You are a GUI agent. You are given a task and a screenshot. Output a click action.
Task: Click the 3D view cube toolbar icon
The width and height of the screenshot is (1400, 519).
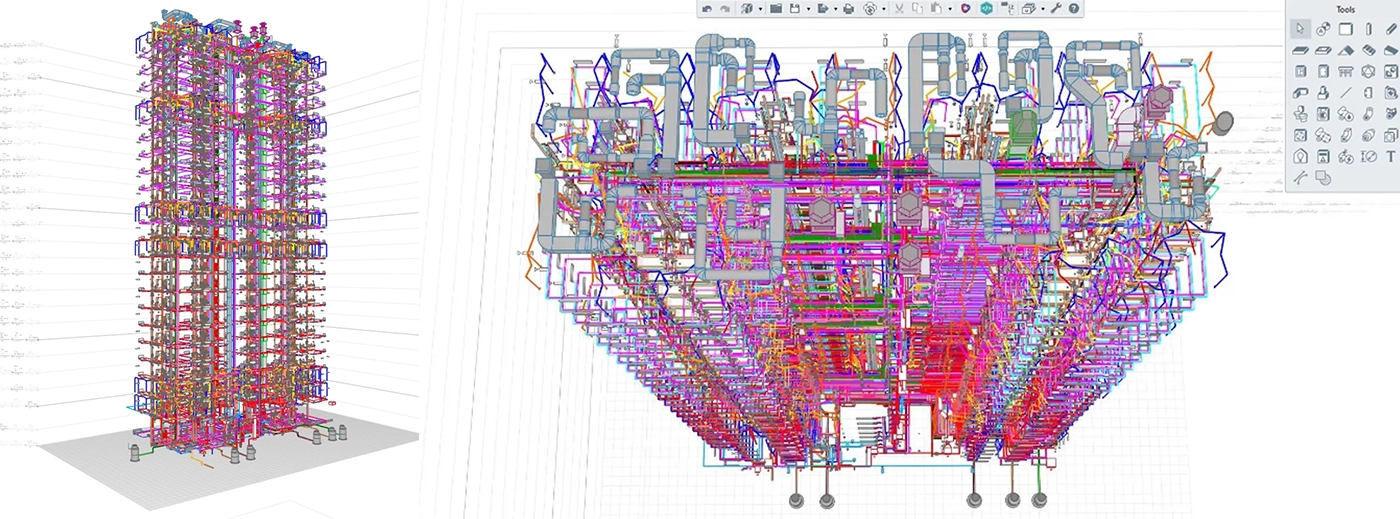click(x=746, y=9)
